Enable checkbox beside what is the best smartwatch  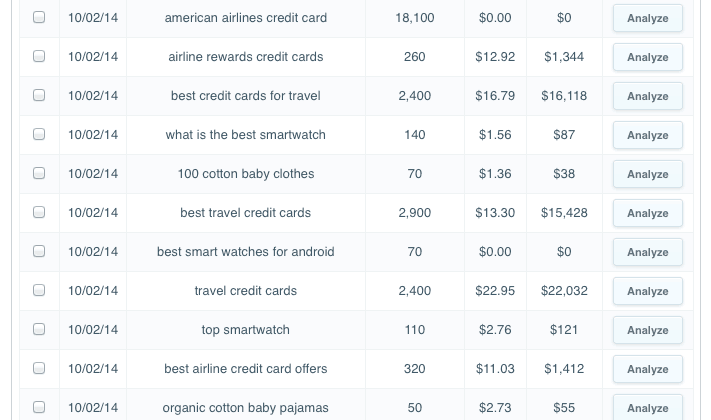[39, 134]
